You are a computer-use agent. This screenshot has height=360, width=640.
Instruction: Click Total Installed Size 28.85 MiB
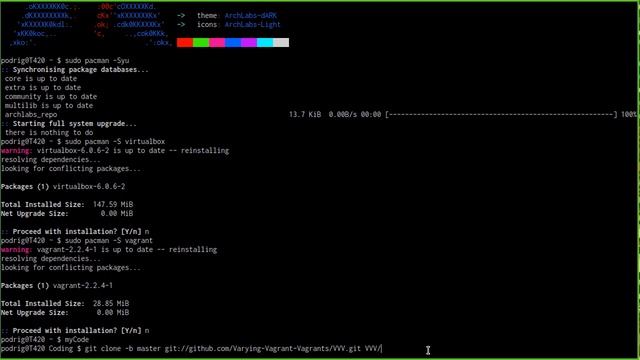click(65, 303)
